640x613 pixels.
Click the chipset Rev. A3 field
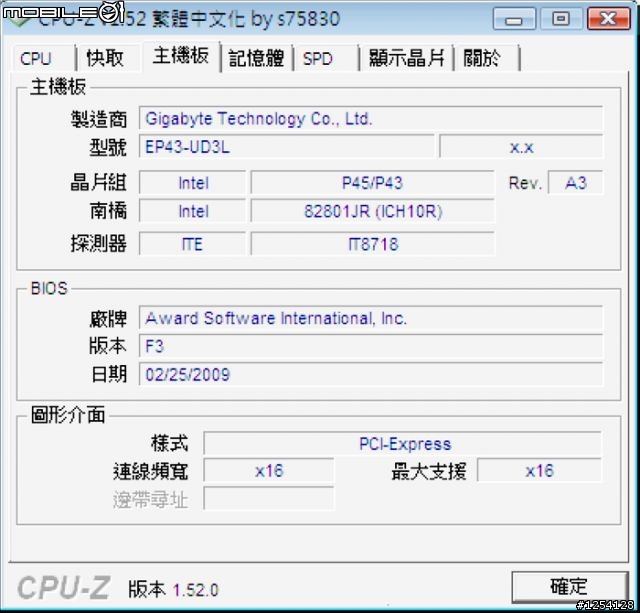click(576, 182)
